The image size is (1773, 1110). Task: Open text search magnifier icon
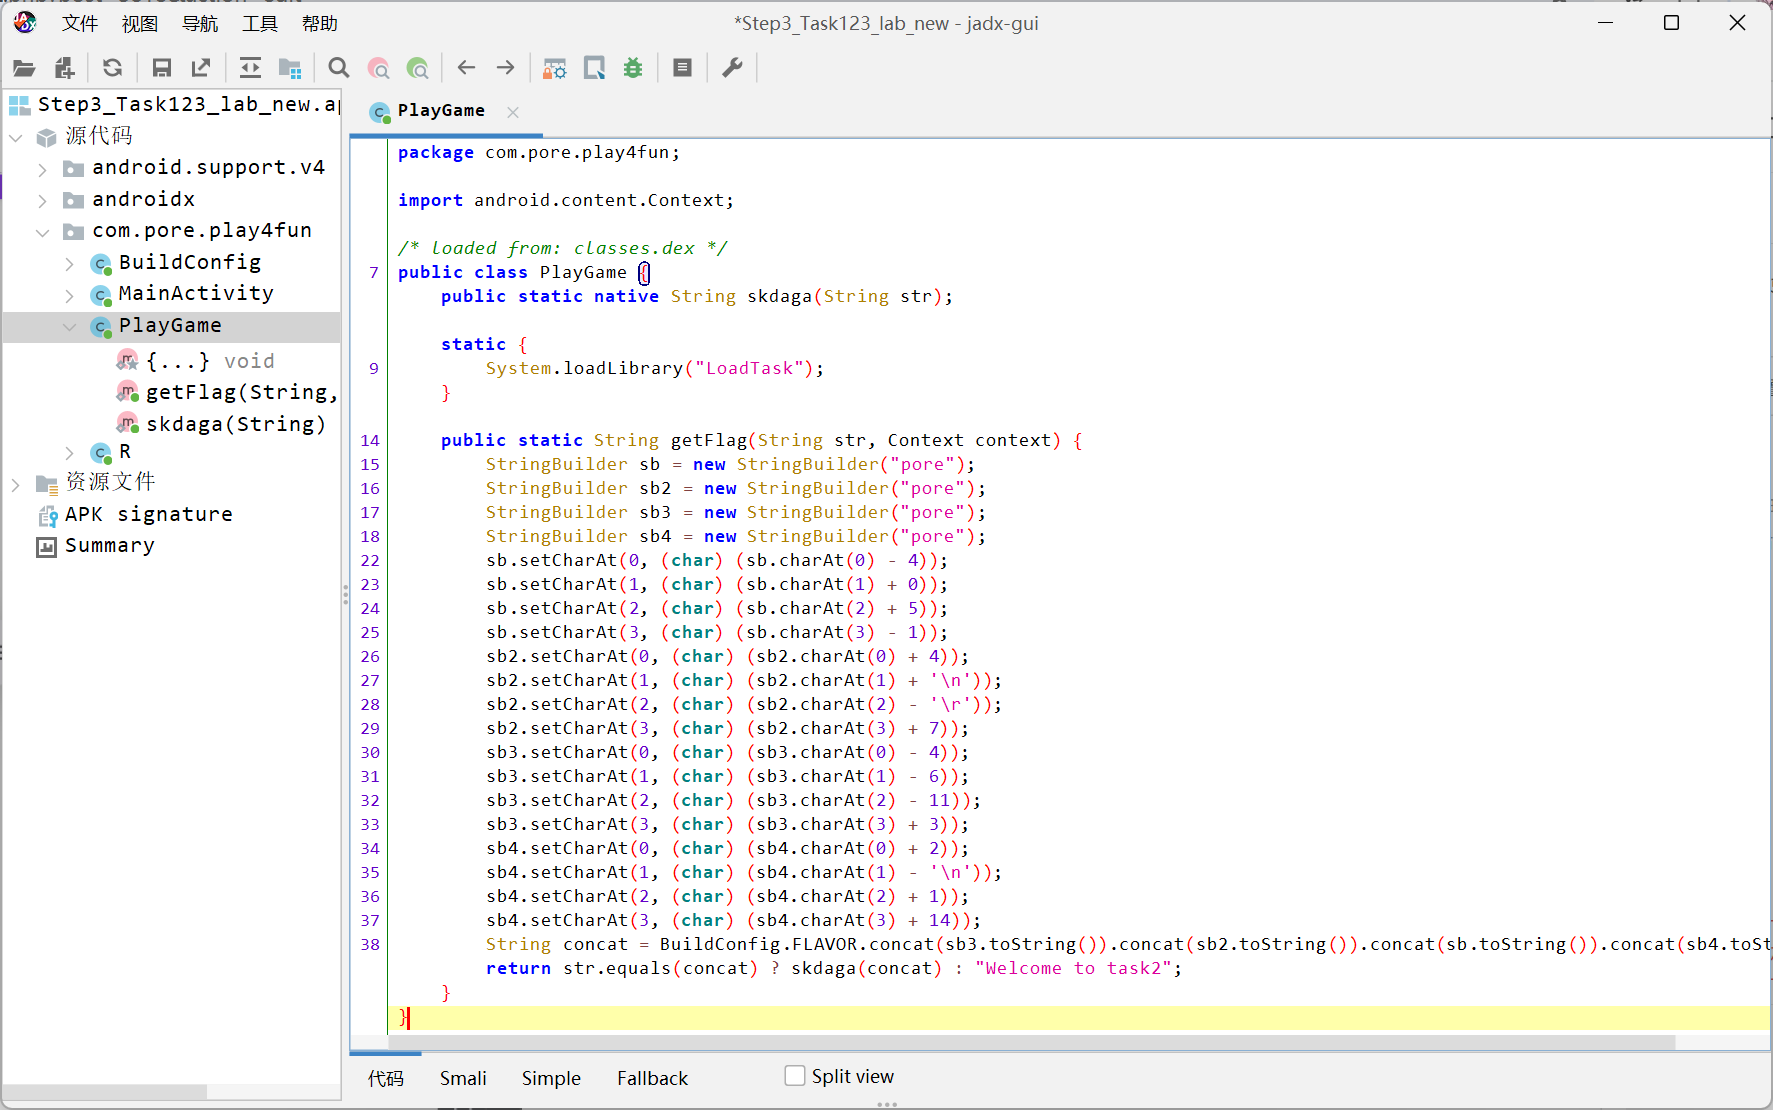[x=339, y=68]
